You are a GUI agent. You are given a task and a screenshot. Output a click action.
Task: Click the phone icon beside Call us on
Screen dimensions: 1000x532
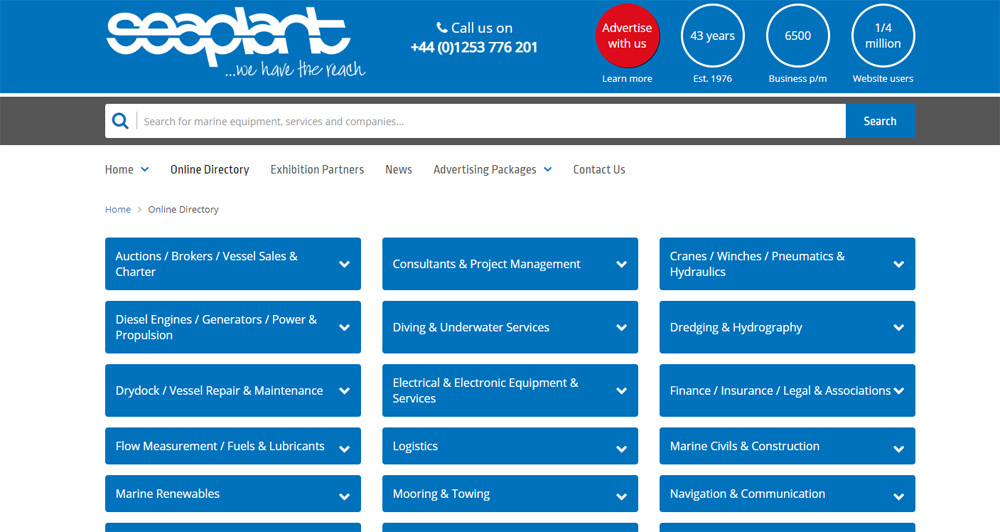coord(441,27)
